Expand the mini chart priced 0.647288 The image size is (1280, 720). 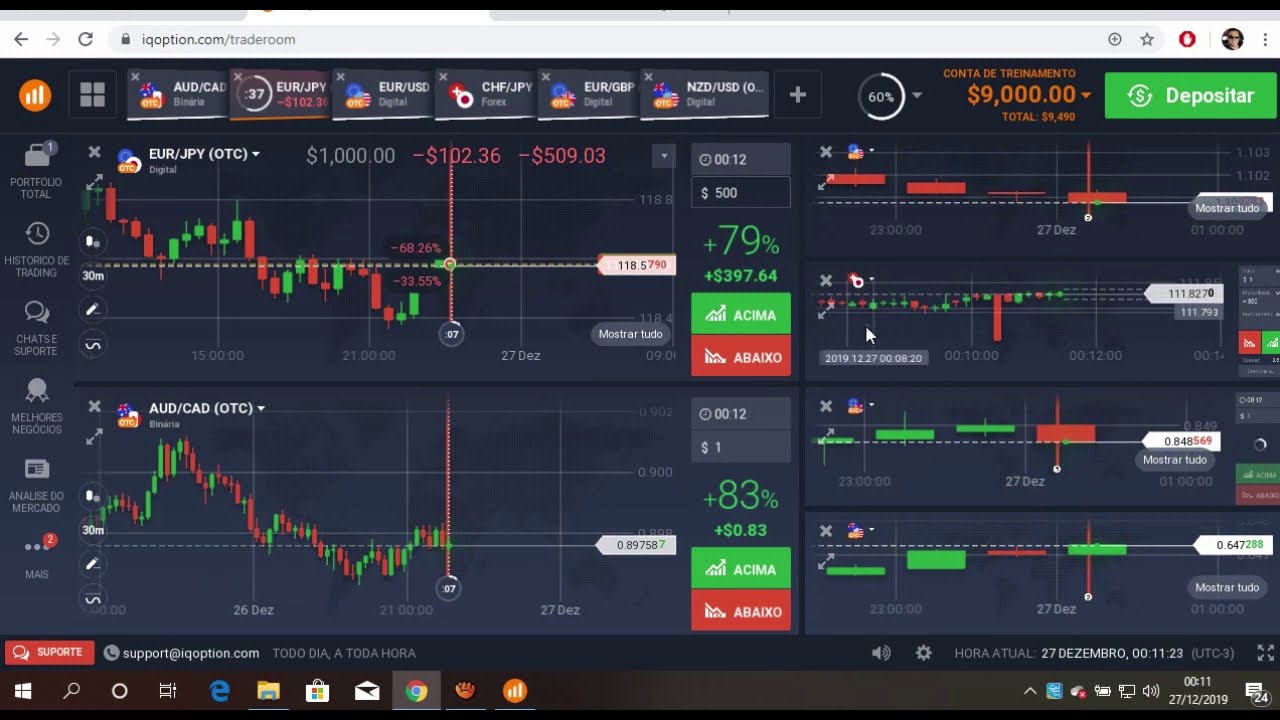click(x=827, y=564)
